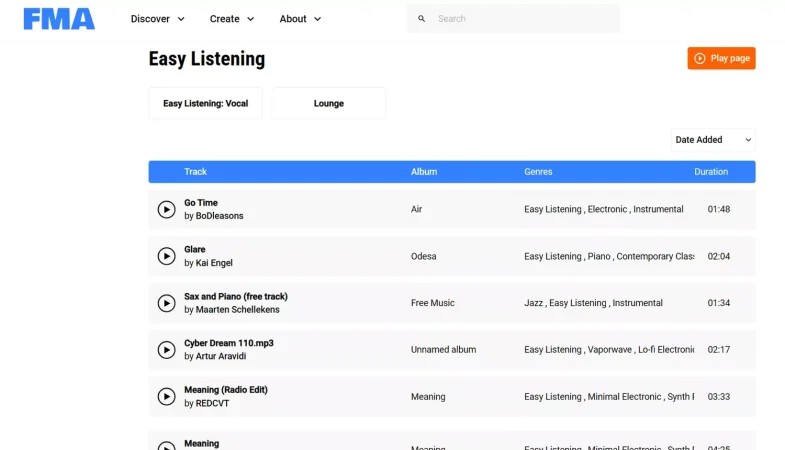Open the About dropdown

[300, 19]
